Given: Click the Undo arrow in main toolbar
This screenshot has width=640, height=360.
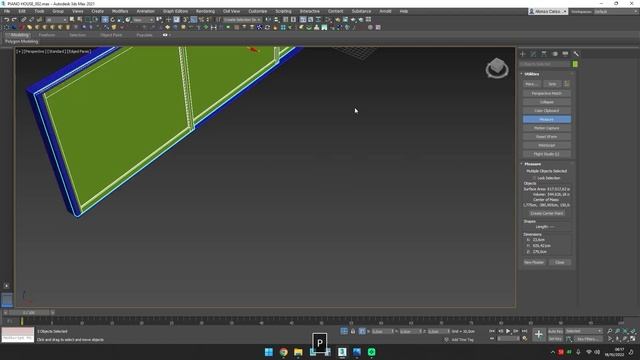Looking at the screenshot, I should 7,20.
